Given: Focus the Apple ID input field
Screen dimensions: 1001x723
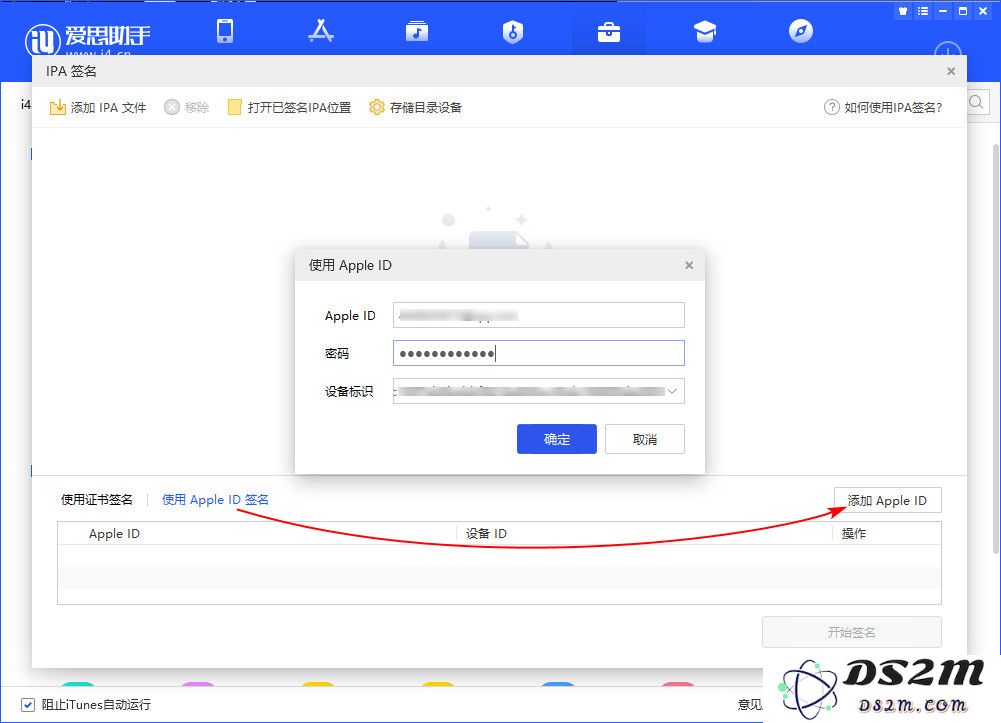Looking at the screenshot, I should pos(539,315).
